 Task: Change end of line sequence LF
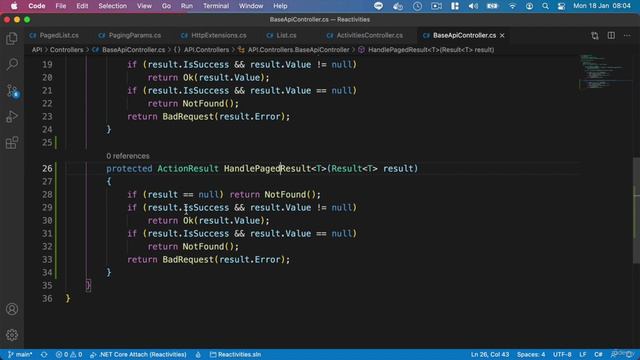(x=583, y=354)
